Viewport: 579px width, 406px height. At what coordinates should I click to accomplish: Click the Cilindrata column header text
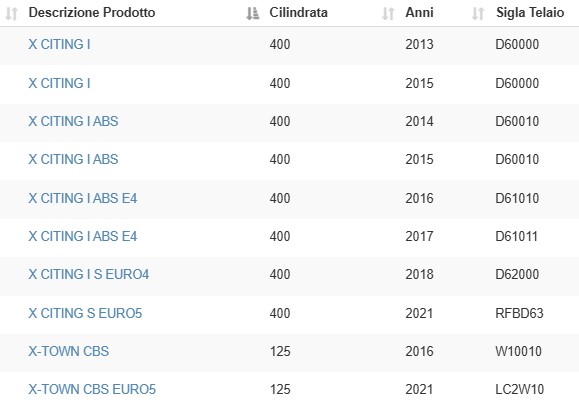click(298, 13)
